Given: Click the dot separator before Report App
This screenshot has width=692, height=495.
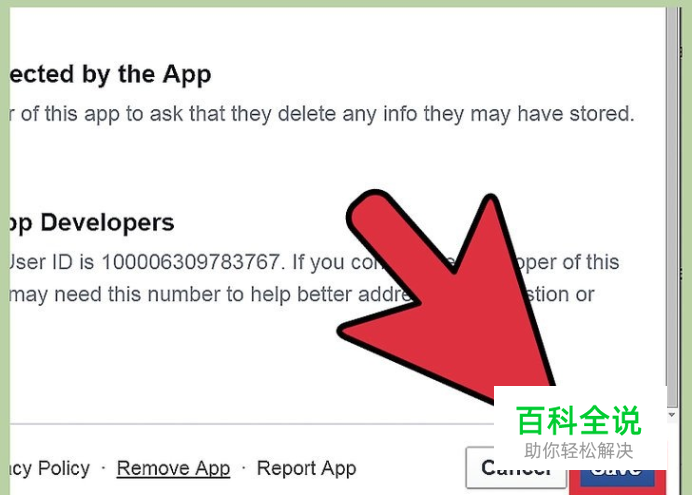Looking at the screenshot, I should click(x=244, y=467).
